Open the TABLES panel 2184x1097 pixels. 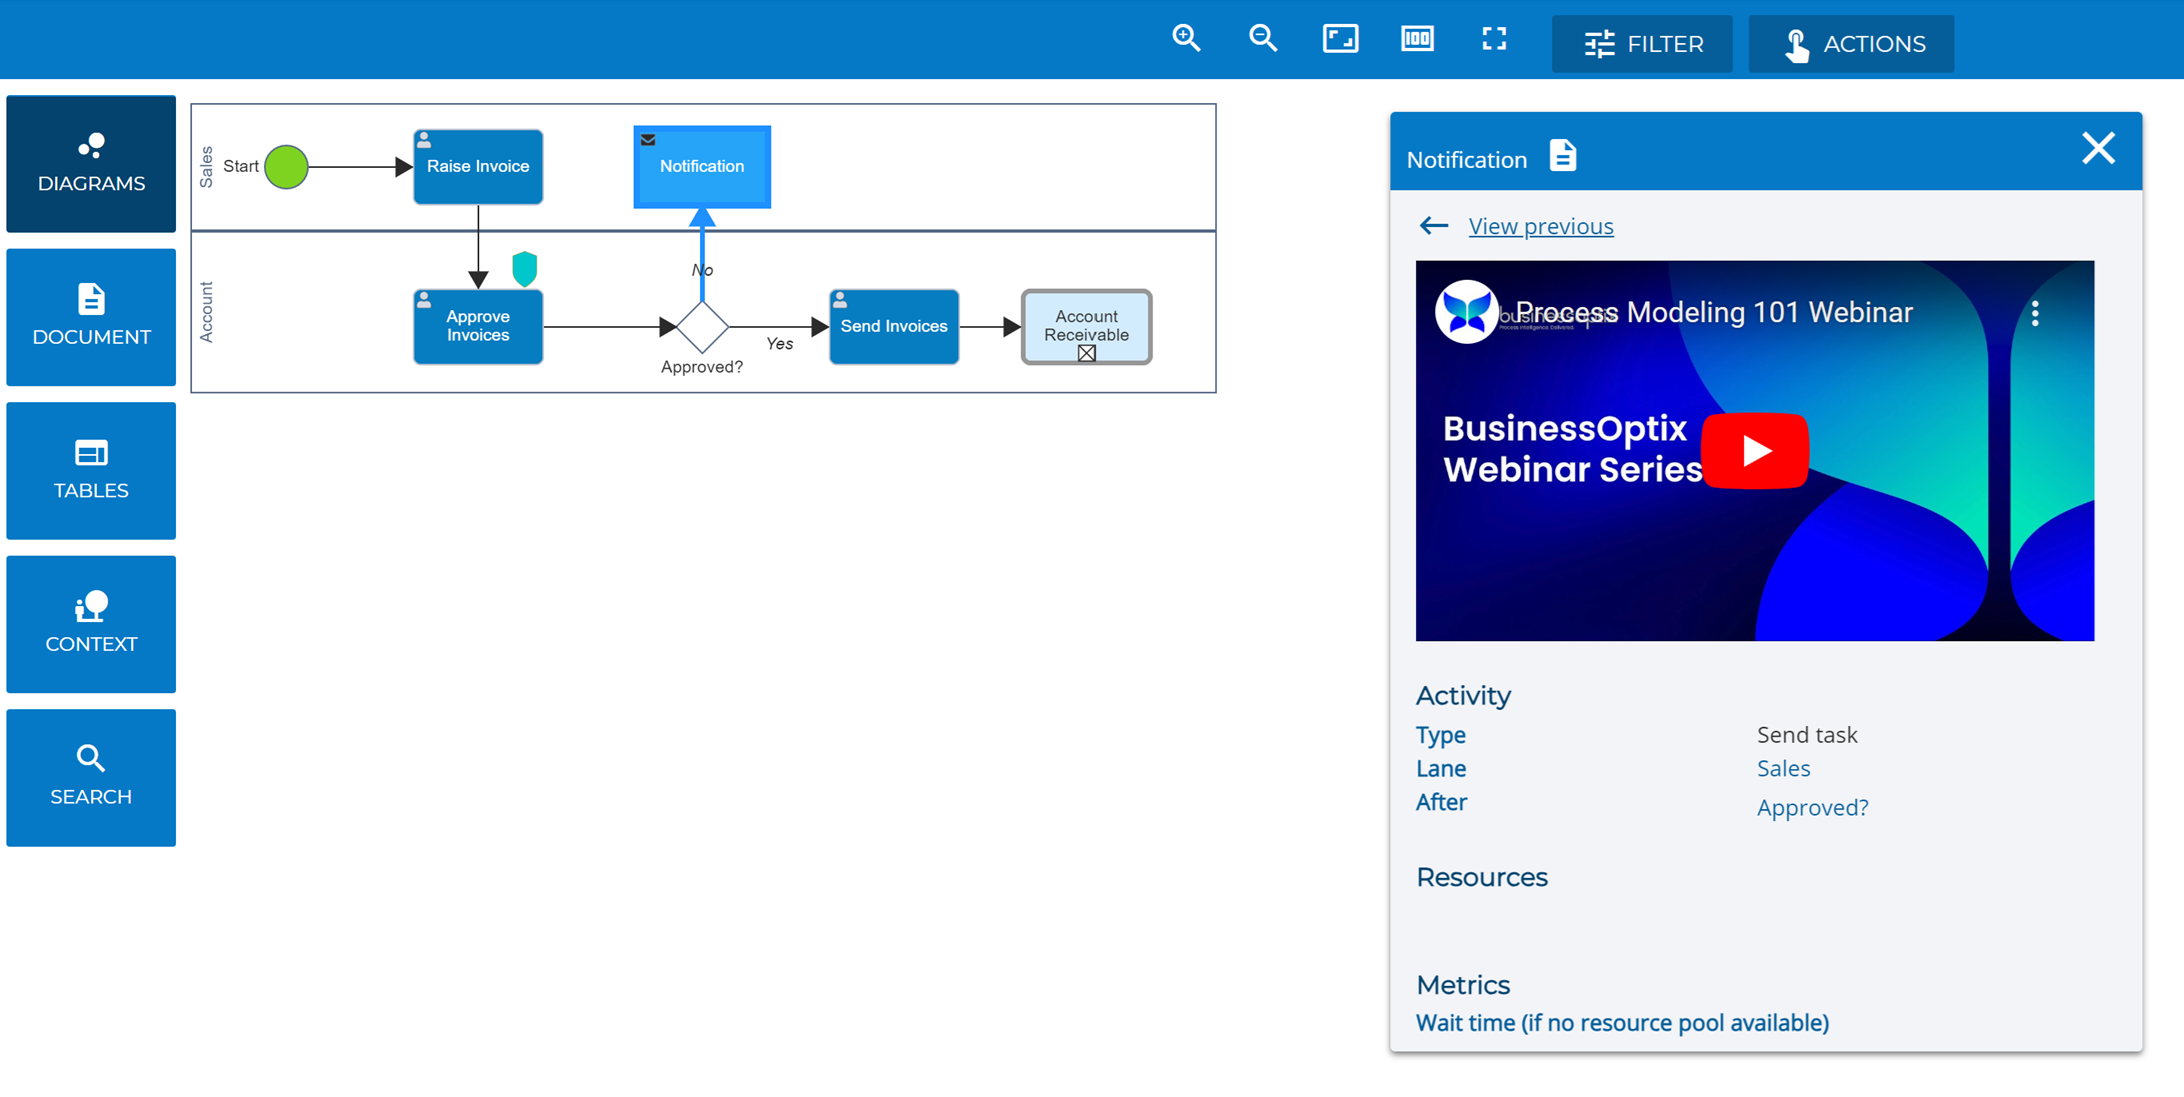click(91, 470)
